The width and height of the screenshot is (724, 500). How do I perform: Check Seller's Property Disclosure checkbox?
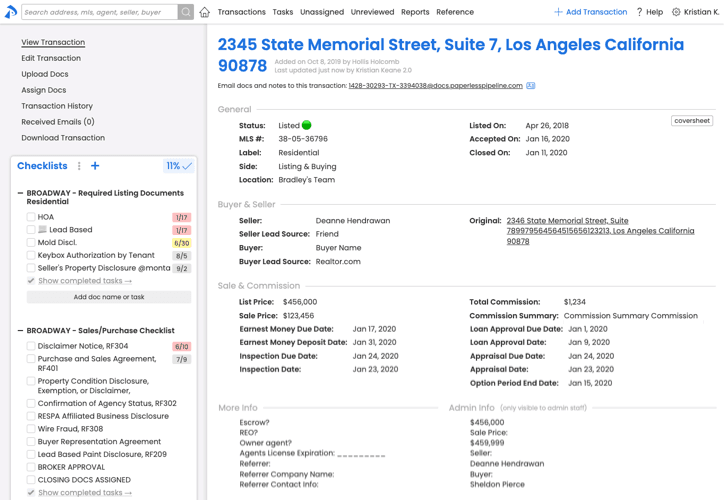pyautogui.click(x=31, y=268)
